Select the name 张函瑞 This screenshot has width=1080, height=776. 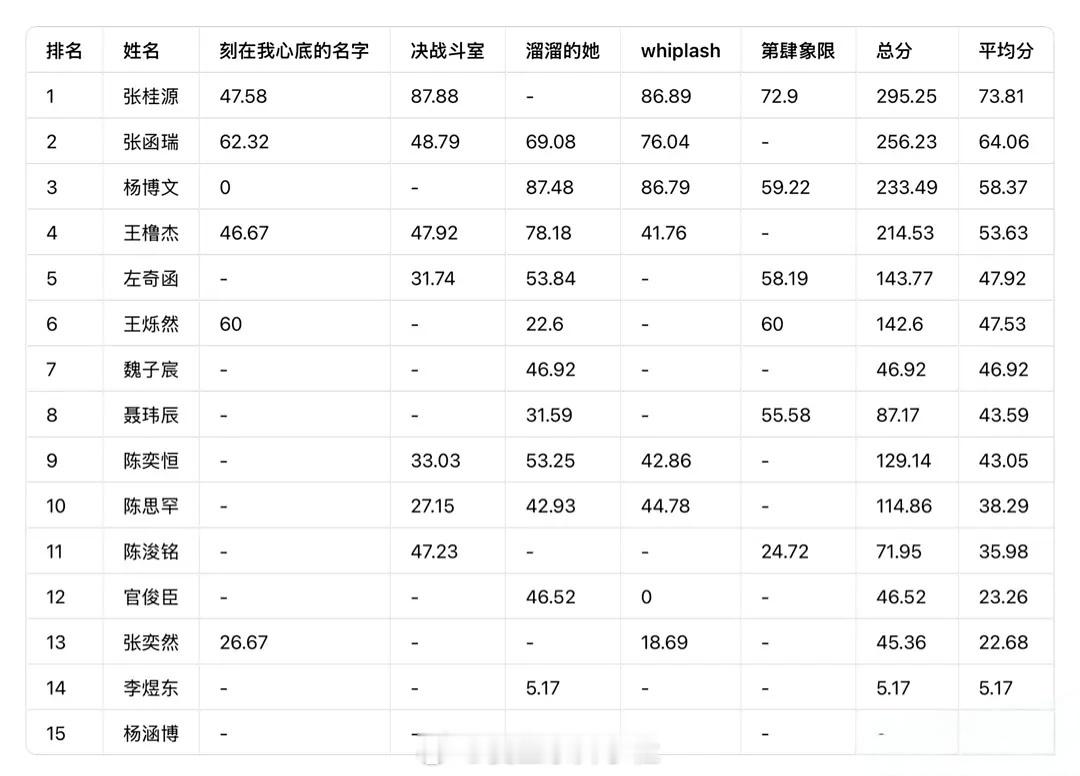tap(151, 142)
